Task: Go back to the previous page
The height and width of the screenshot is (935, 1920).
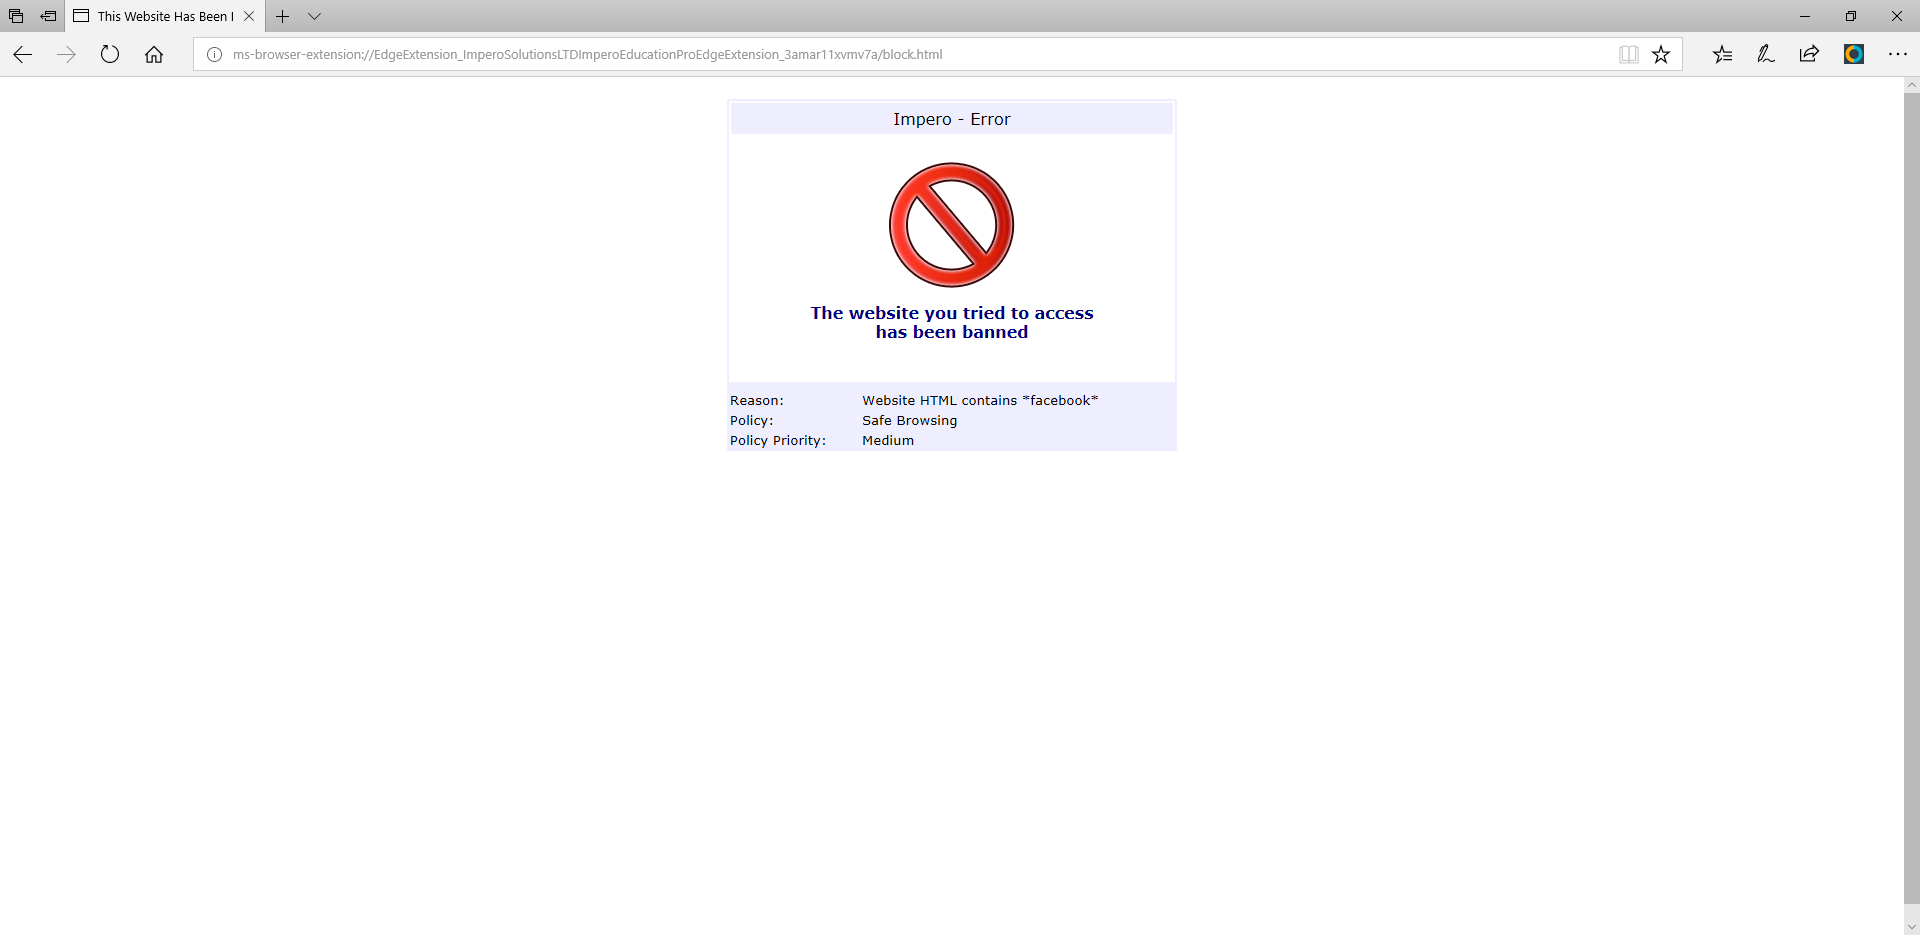Action: 22,55
